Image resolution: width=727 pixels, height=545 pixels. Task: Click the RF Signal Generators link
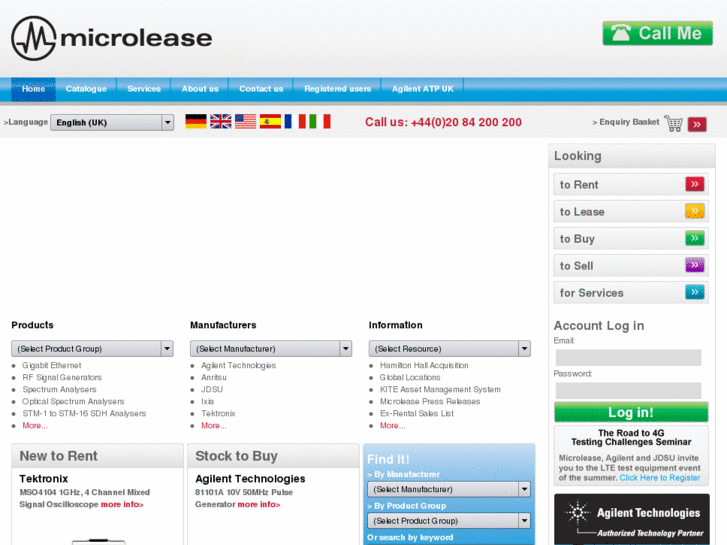[62, 378]
